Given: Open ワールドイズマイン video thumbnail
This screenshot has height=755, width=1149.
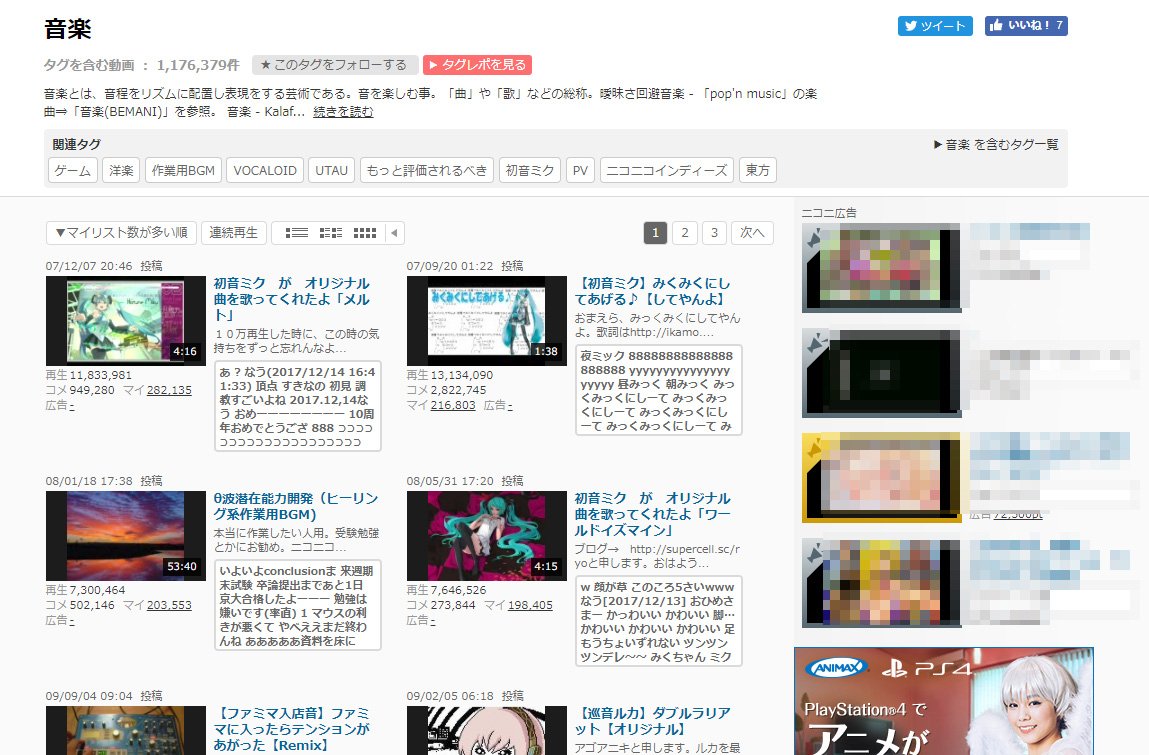Looking at the screenshot, I should [487, 536].
